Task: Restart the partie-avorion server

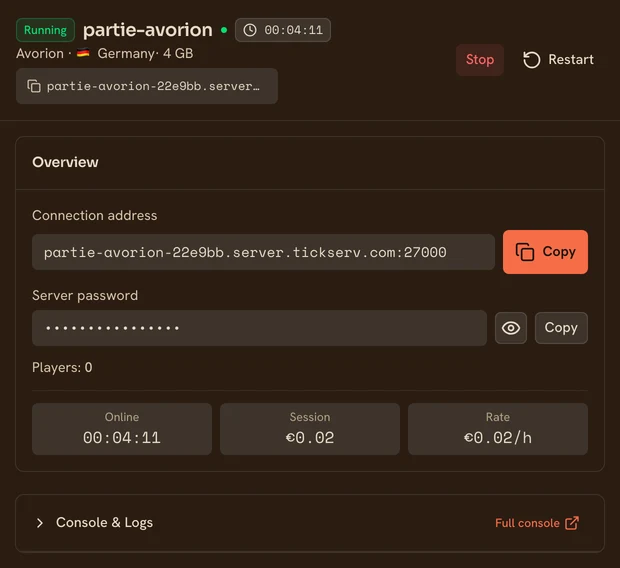Action: click(558, 60)
